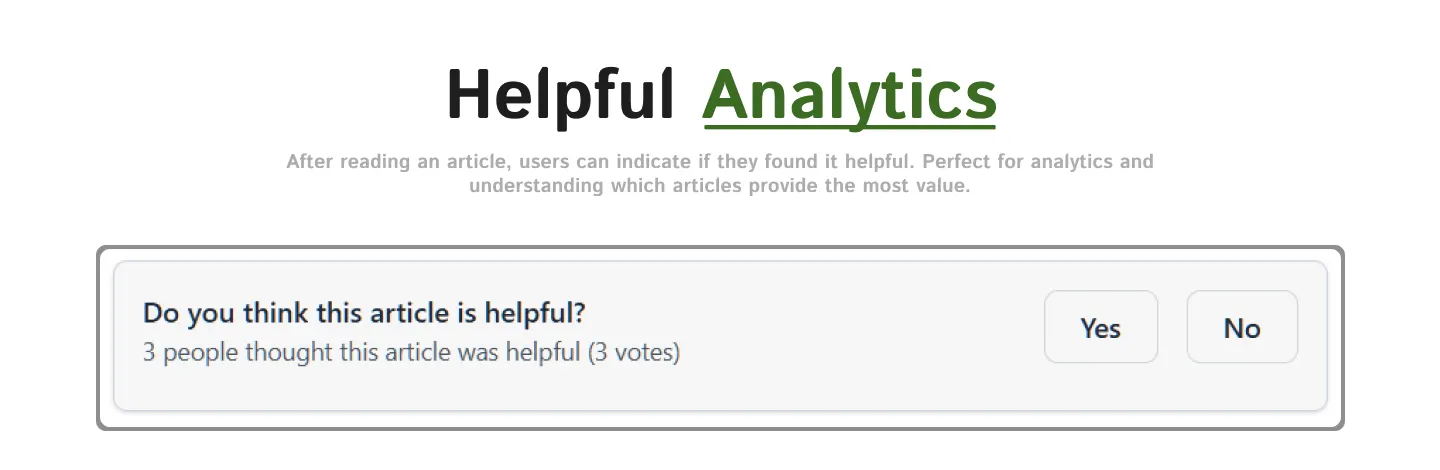Click the "Do you think this article is helpful?" question
This screenshot has height=470, width=1440.
point(364,313)
